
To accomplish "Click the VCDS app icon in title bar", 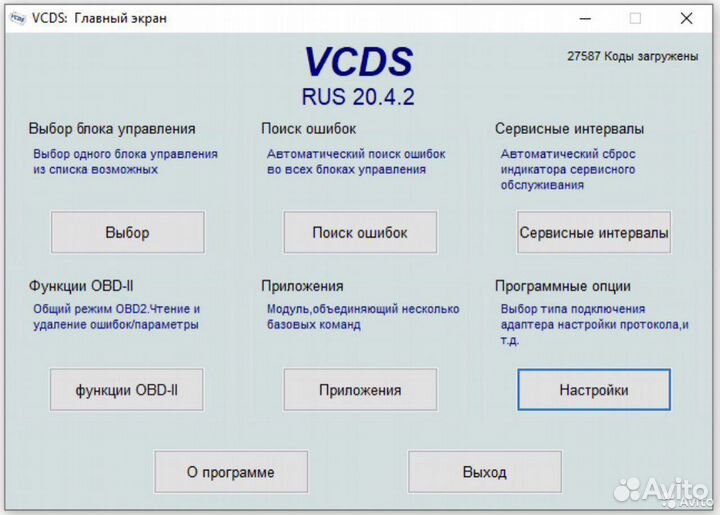I will click(x=18, y=18).
